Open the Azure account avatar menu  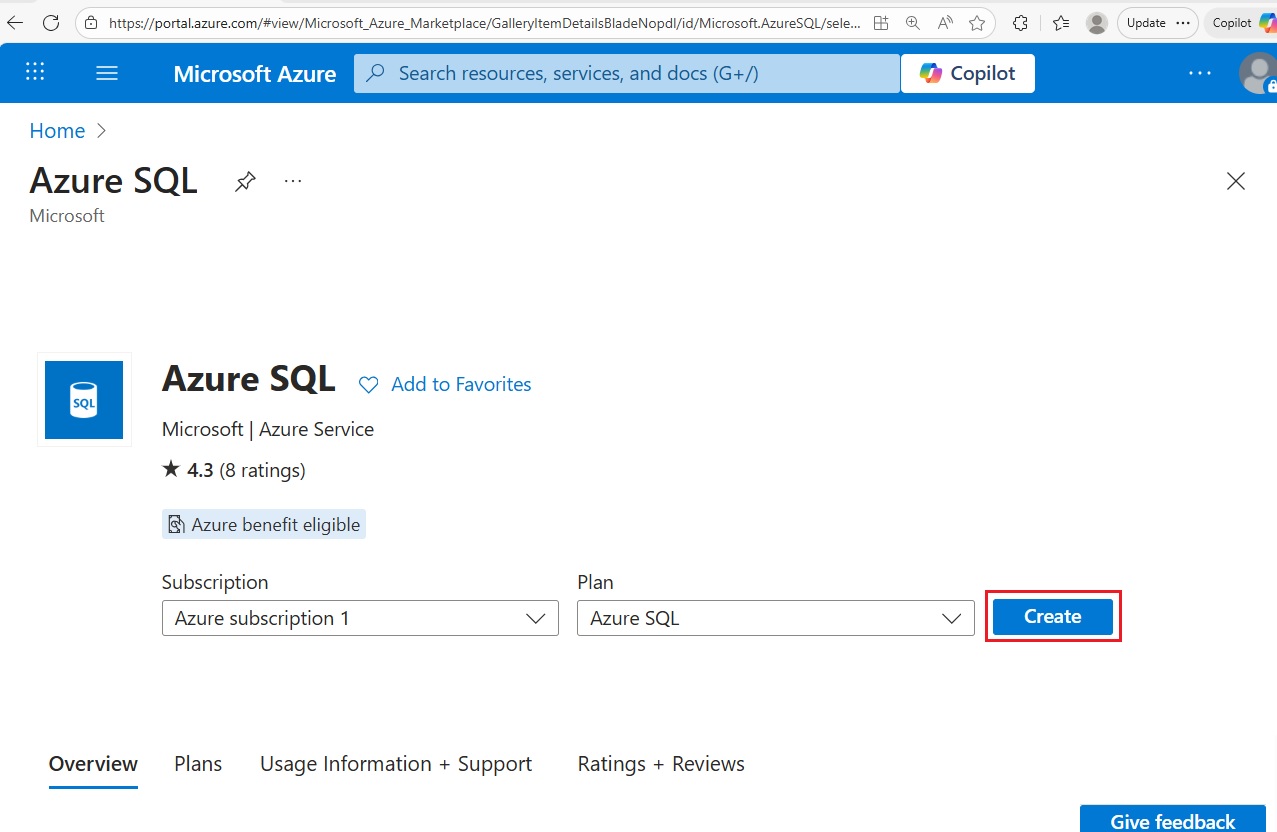click(x=1256, y=73)
